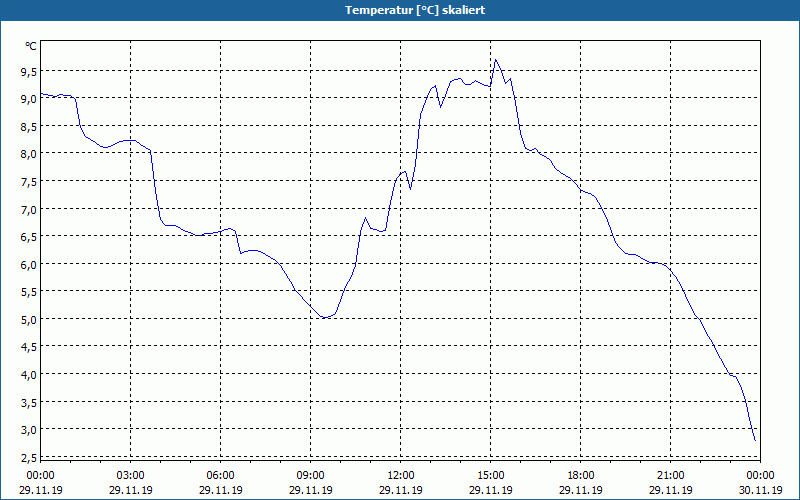Select the 9,5 value on temperature axis

[x=29, y=72]
